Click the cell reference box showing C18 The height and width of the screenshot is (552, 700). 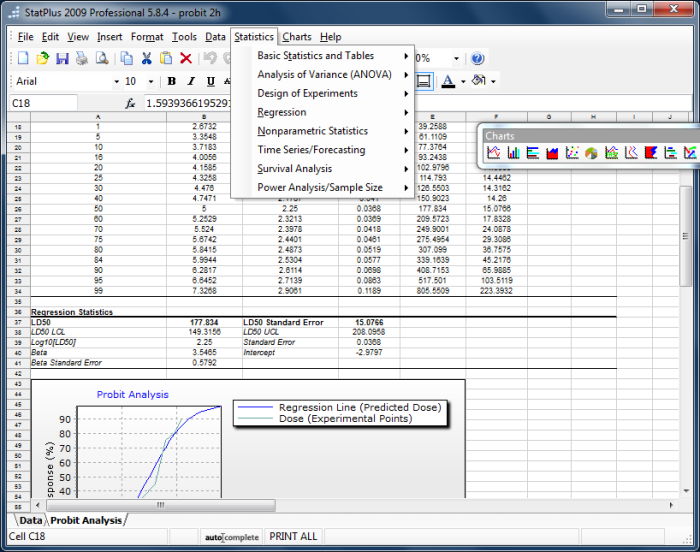[42, 103]
